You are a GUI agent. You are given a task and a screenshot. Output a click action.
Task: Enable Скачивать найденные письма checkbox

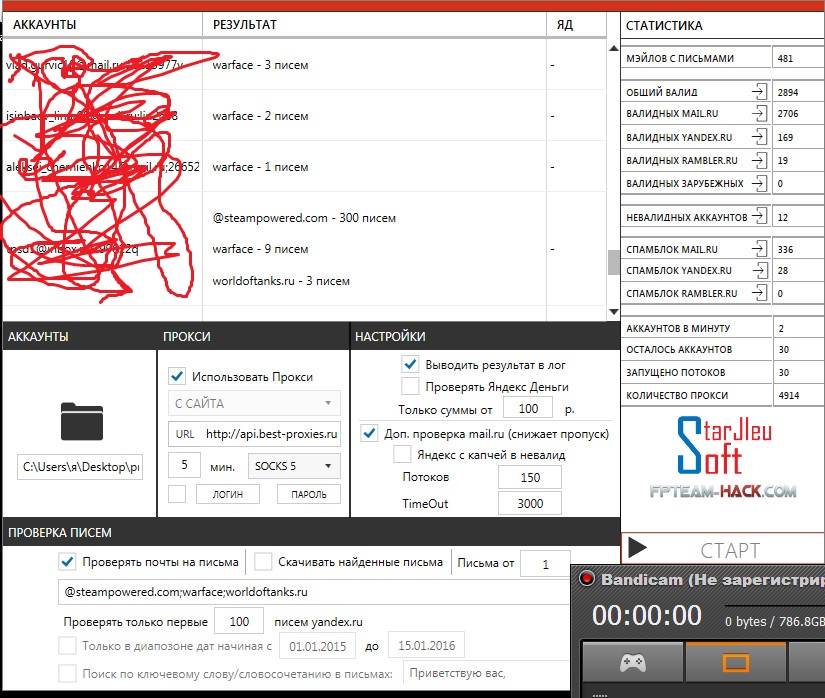click(263, 562)
